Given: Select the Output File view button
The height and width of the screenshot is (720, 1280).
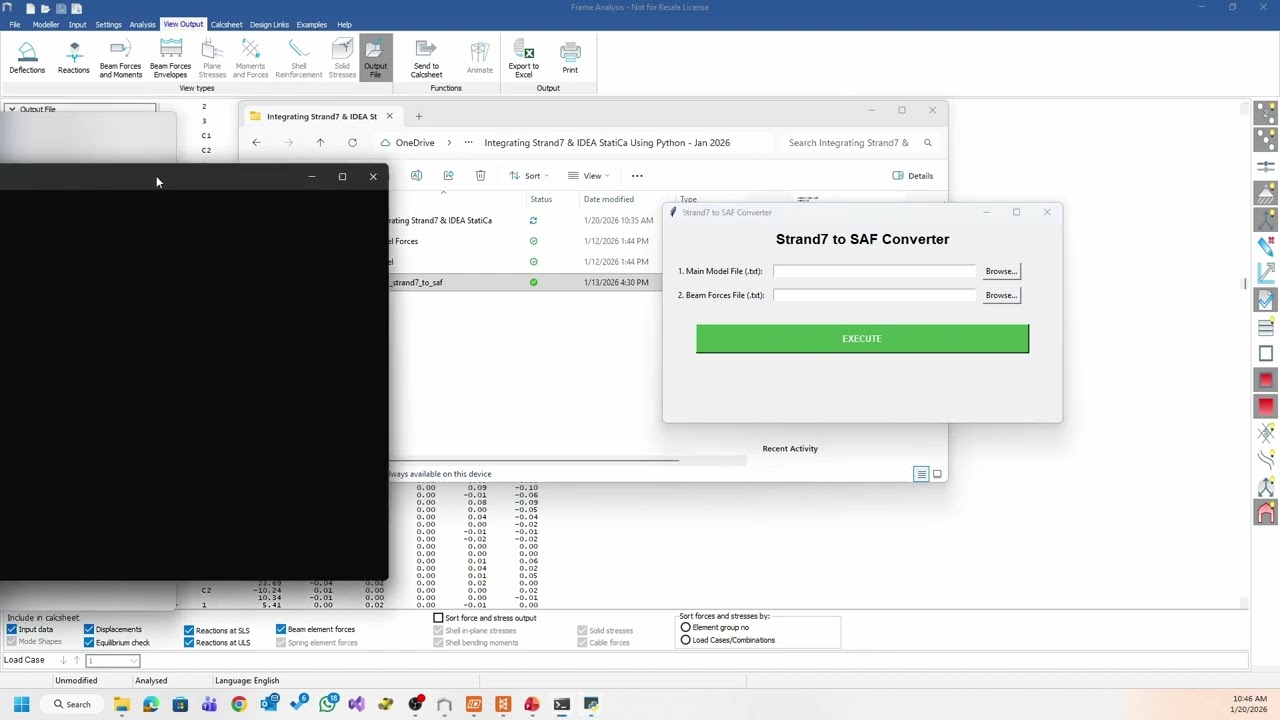Looking at the screenshot, I should click(375, 58).
